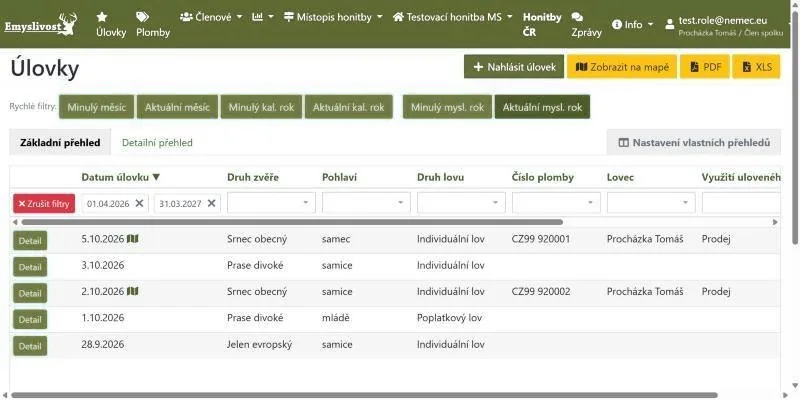Export the list as XLS
800x400 pixels.
coord(757,67)
